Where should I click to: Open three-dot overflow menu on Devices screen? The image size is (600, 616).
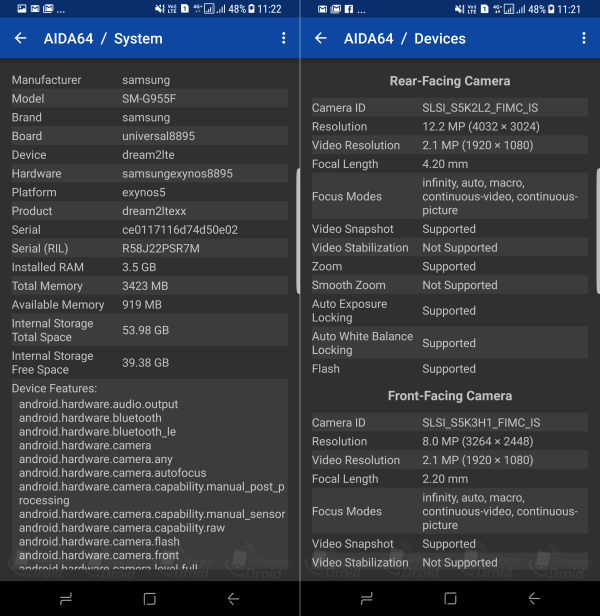point(584,39)
